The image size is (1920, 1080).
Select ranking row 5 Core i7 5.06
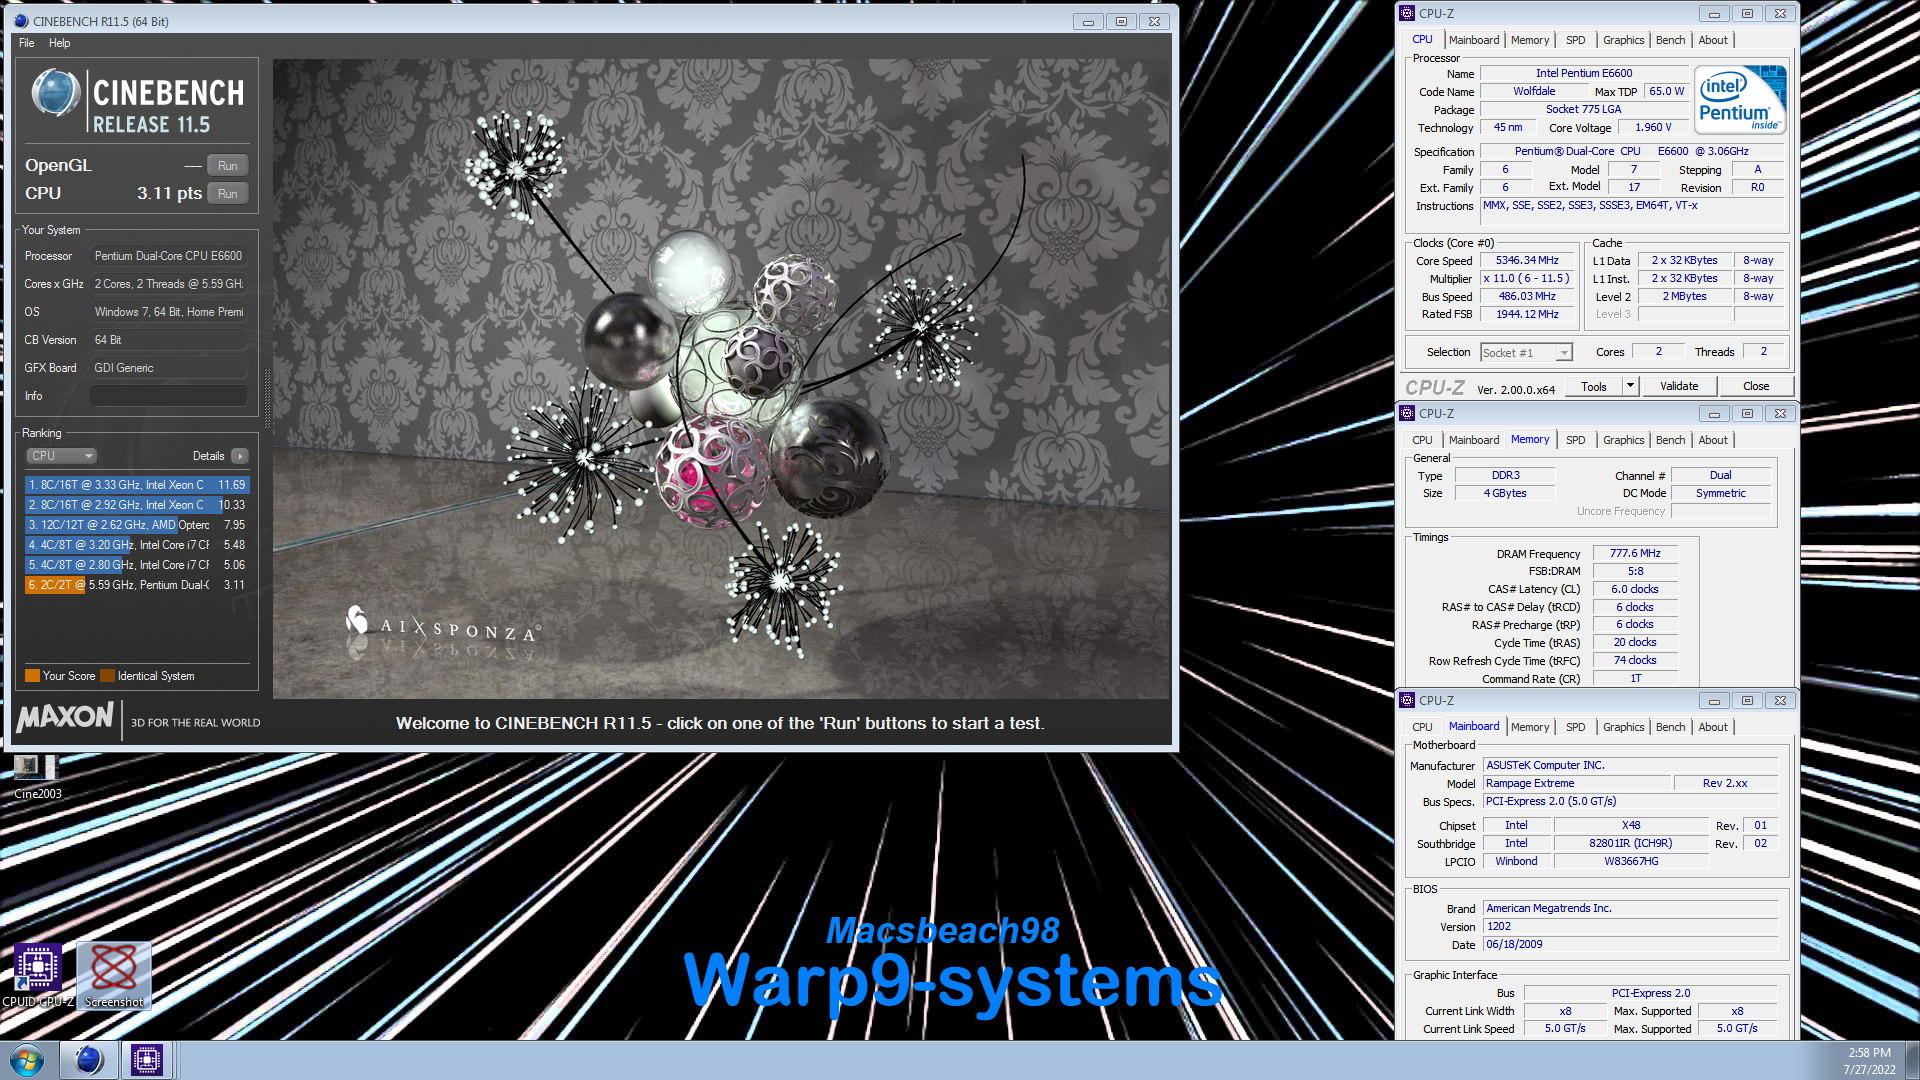pyautogui.click(x=136, y=565)
